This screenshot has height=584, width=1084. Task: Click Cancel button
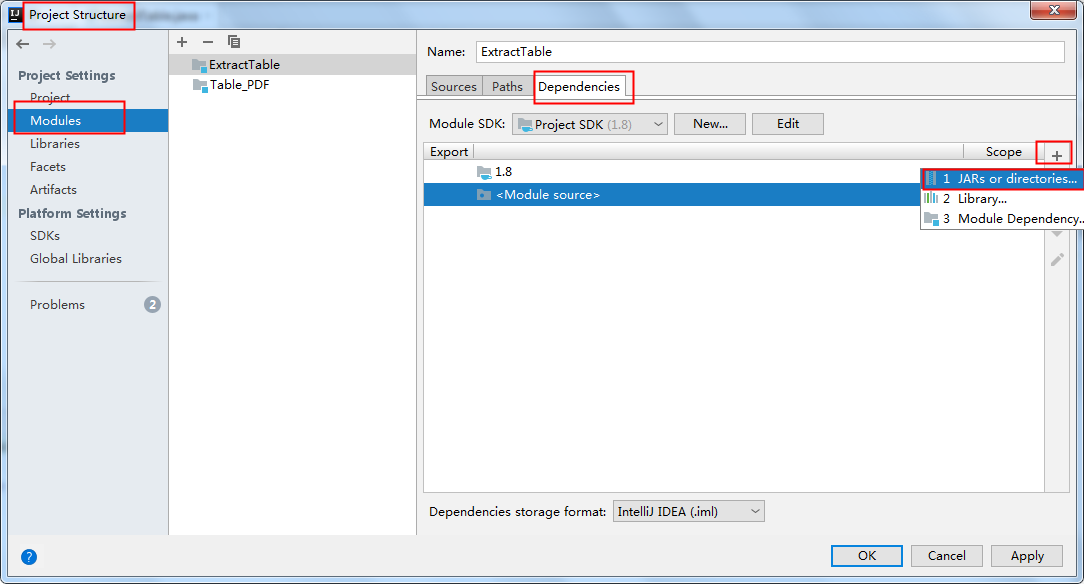click(x=946, y=556)
